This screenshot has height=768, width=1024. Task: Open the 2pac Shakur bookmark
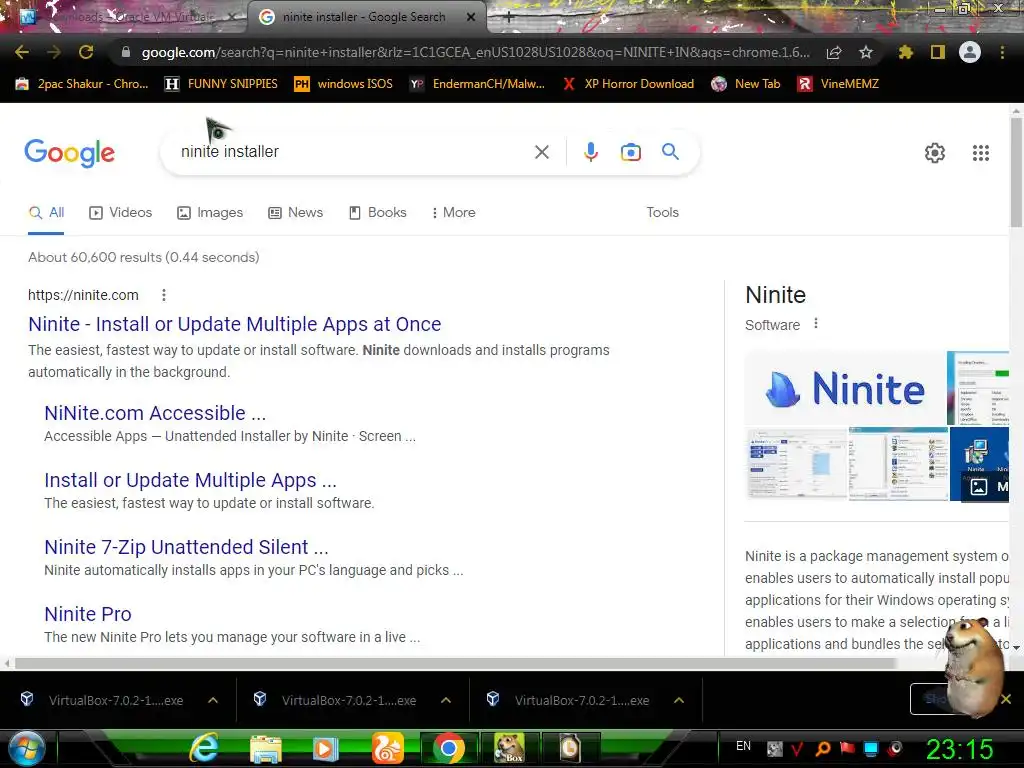[82, 84]
